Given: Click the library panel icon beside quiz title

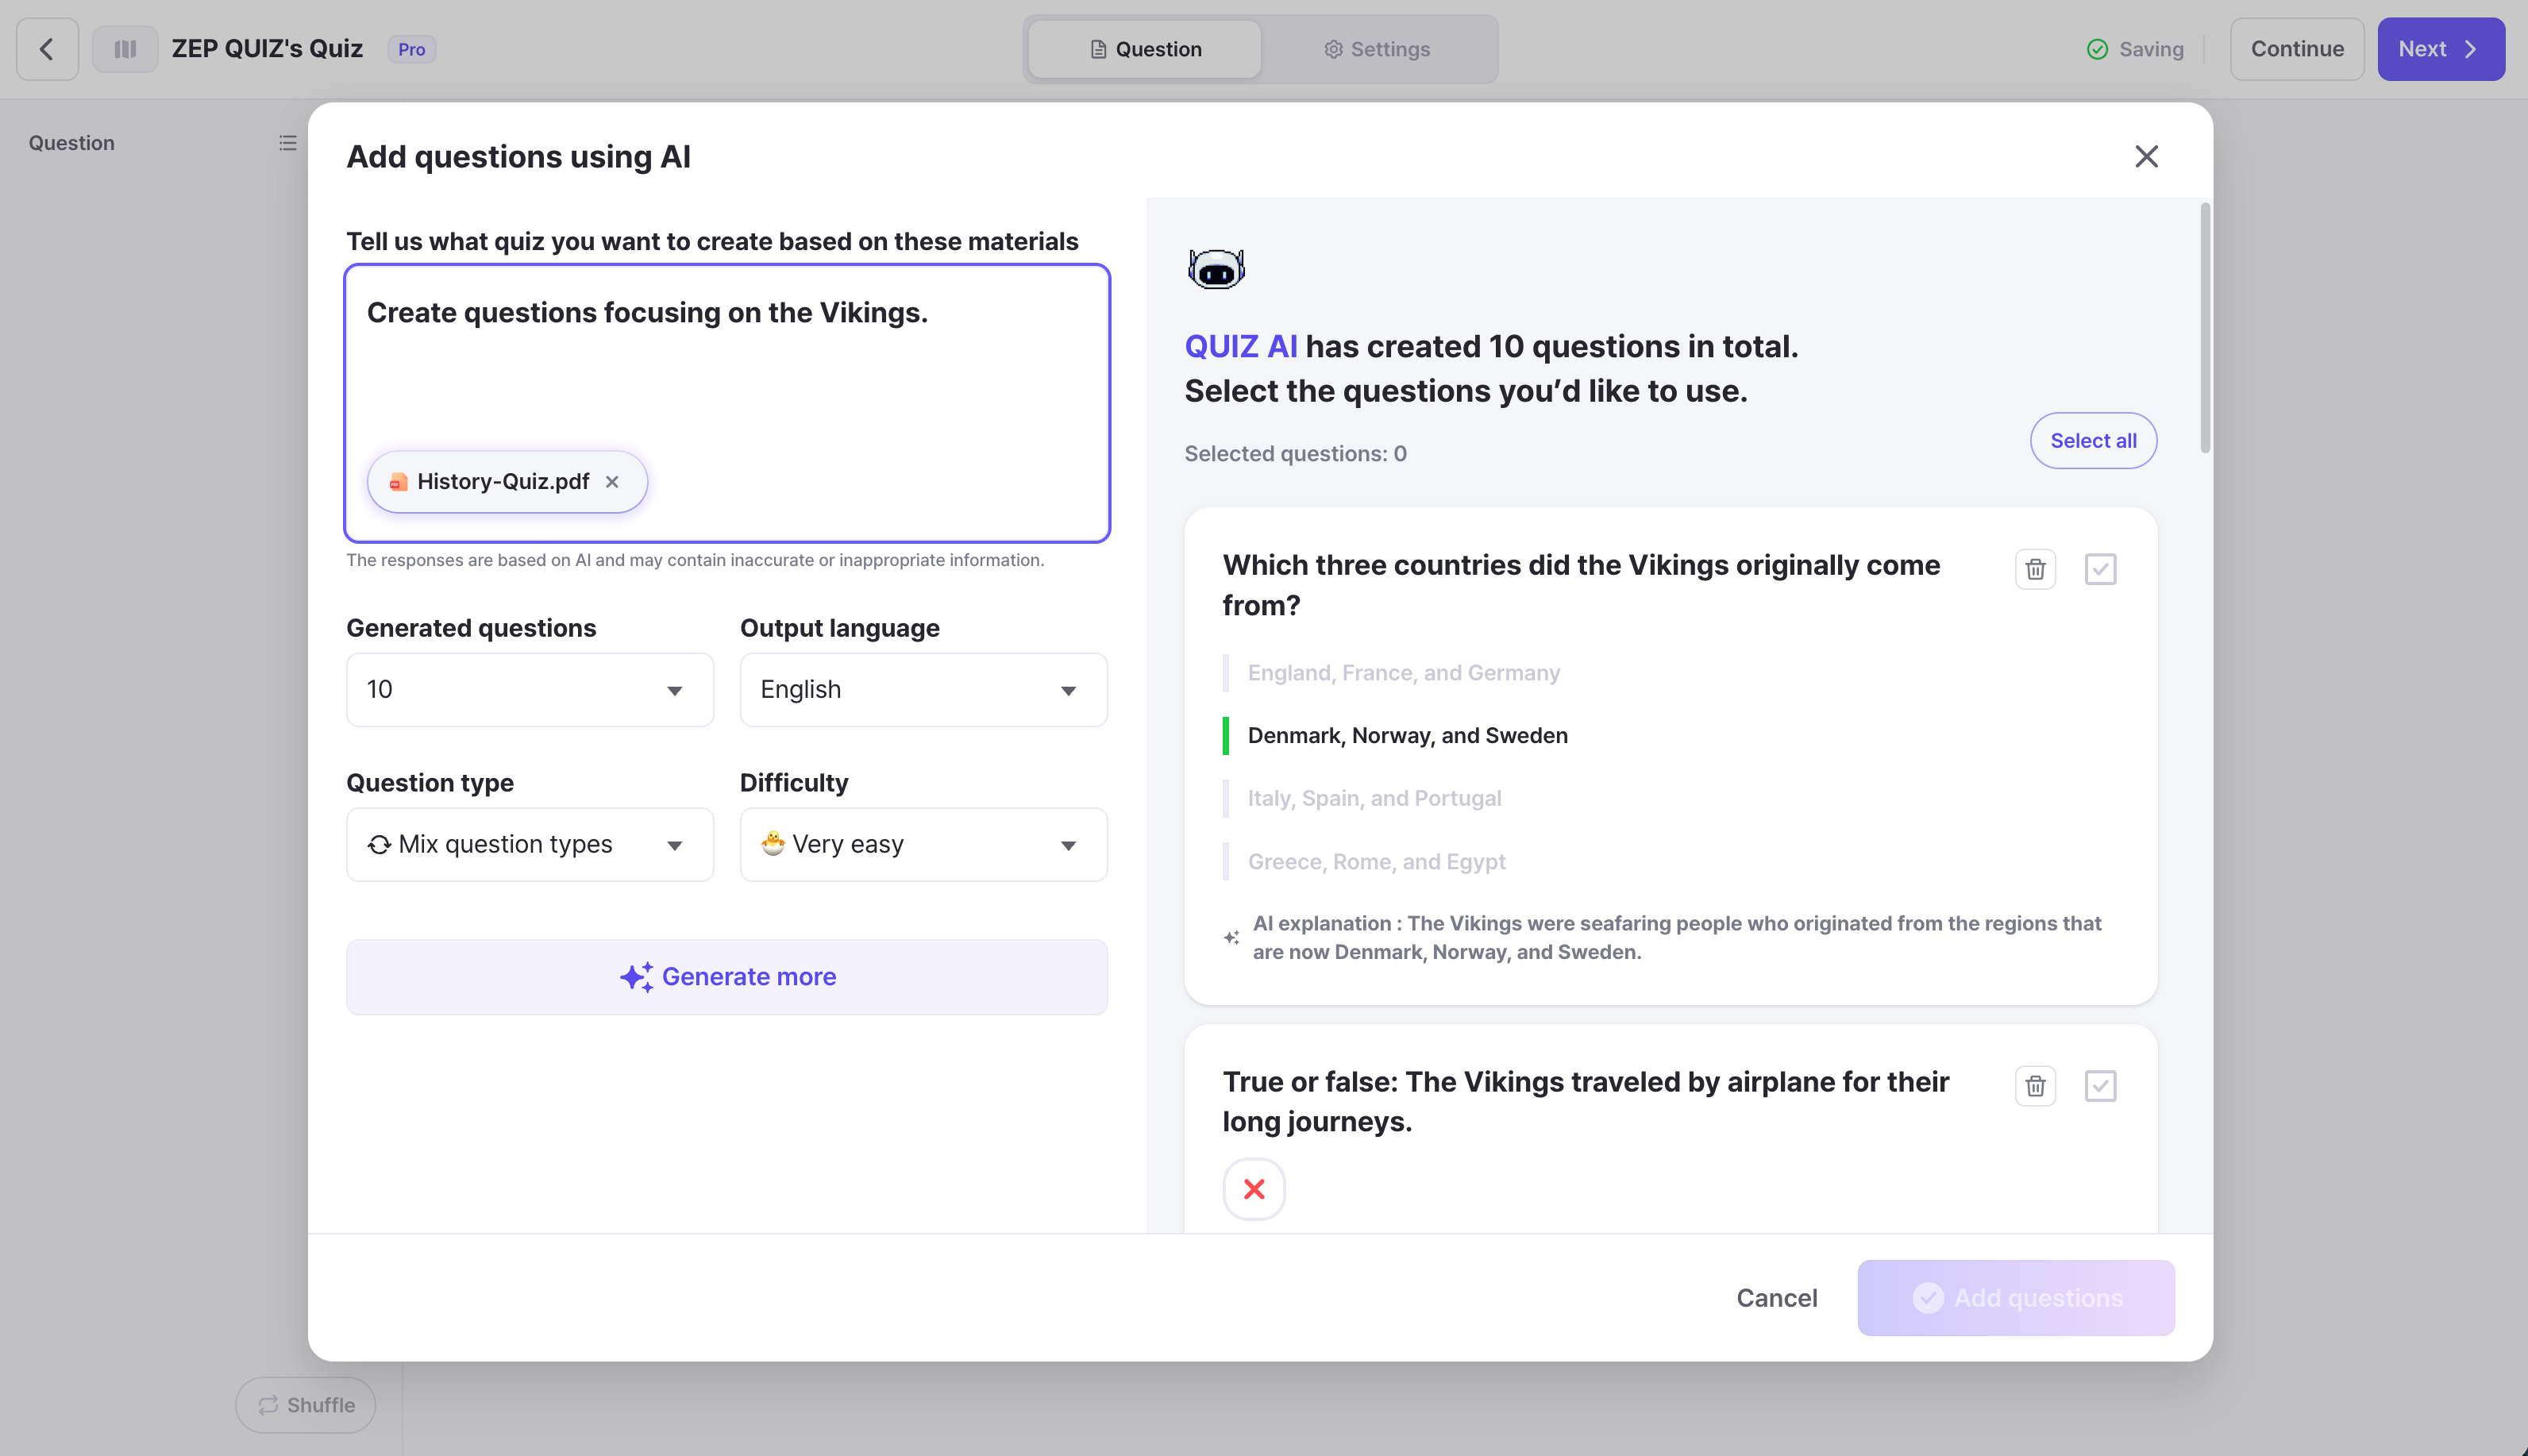Looking at the screenshot, I should pos(125,49).
